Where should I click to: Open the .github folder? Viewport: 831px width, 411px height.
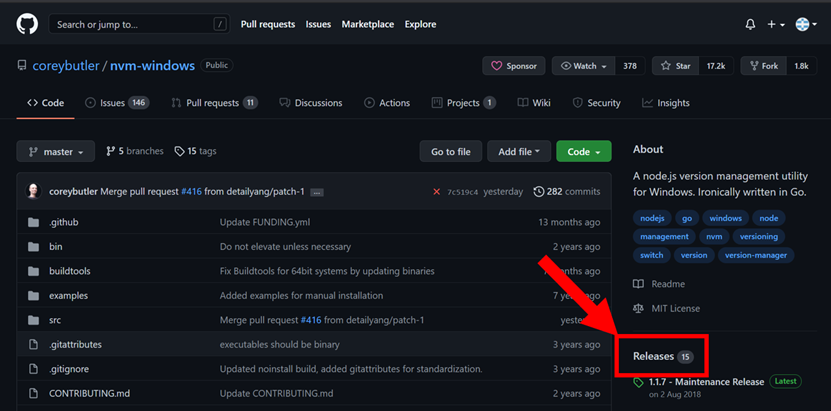pos(64,222)
